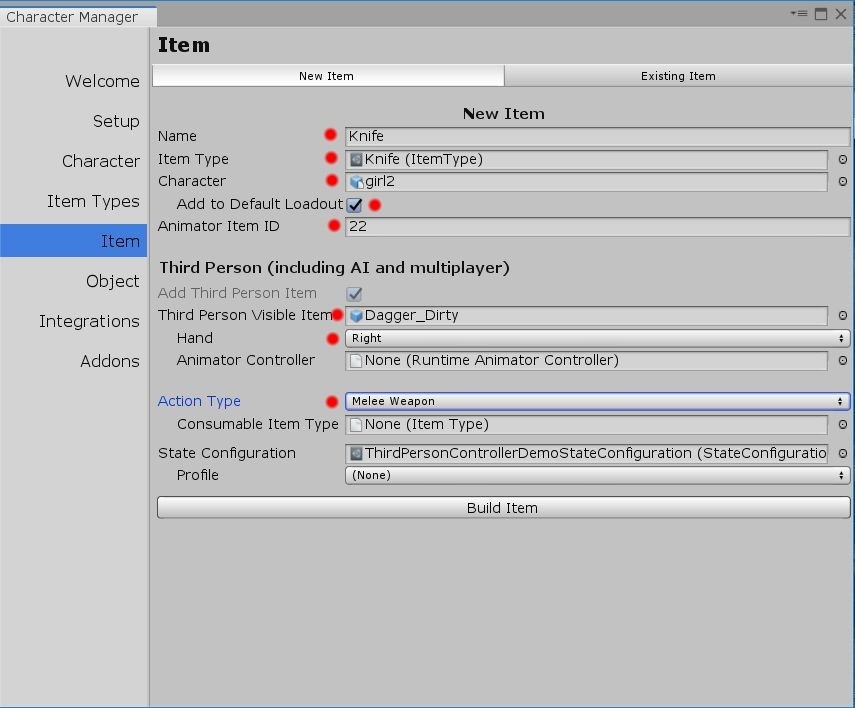Open the object picker for Item Type
Screen dimensions: 855x708
click(x=842, y=159)
